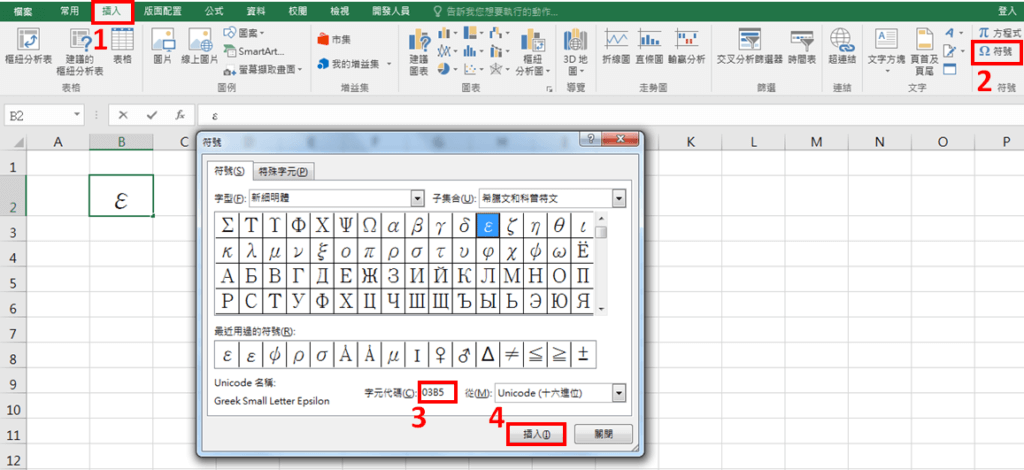
Task: Open the 方程式 (Equation) tool
Action: click(x=997, y=32)
